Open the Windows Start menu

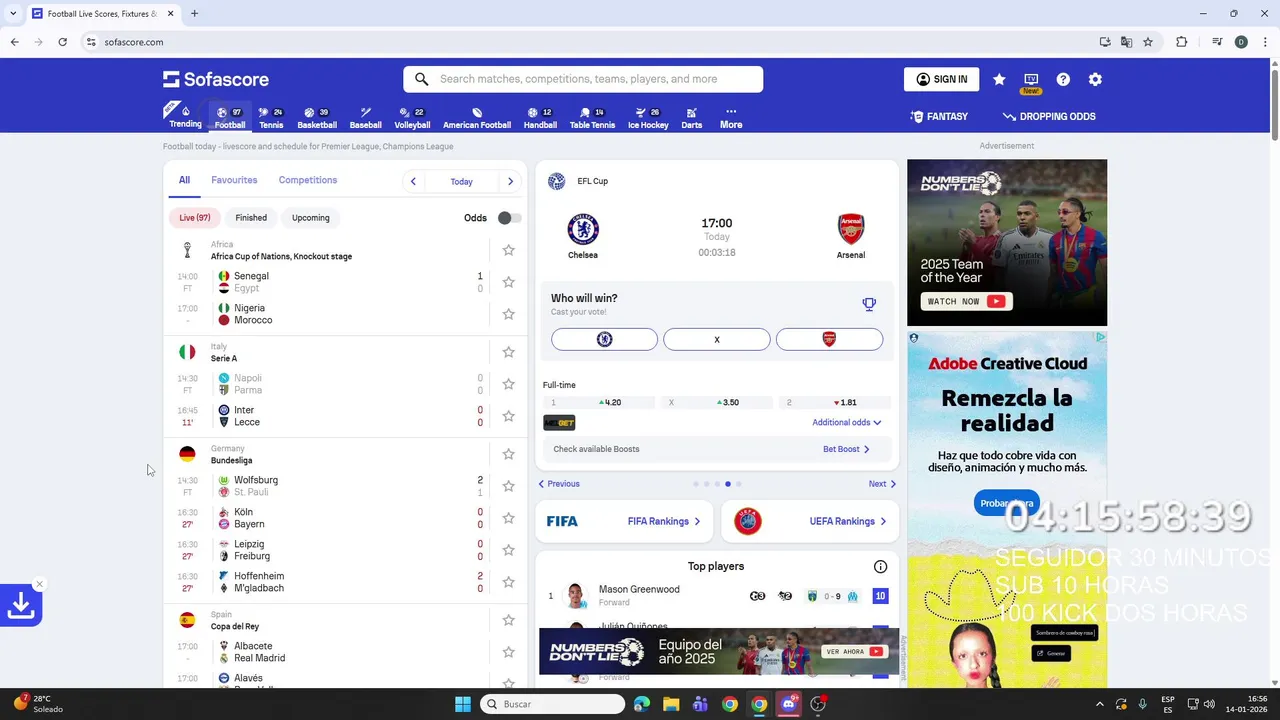tap(463, 704)
